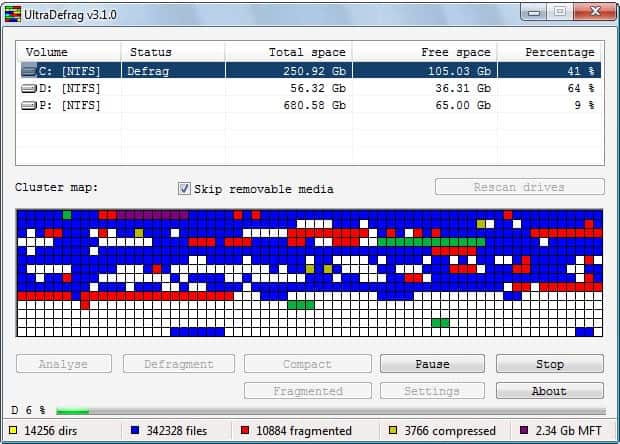Click the disabled Compact button
This screenshot has height=444, width=620.
click(308, 364)
